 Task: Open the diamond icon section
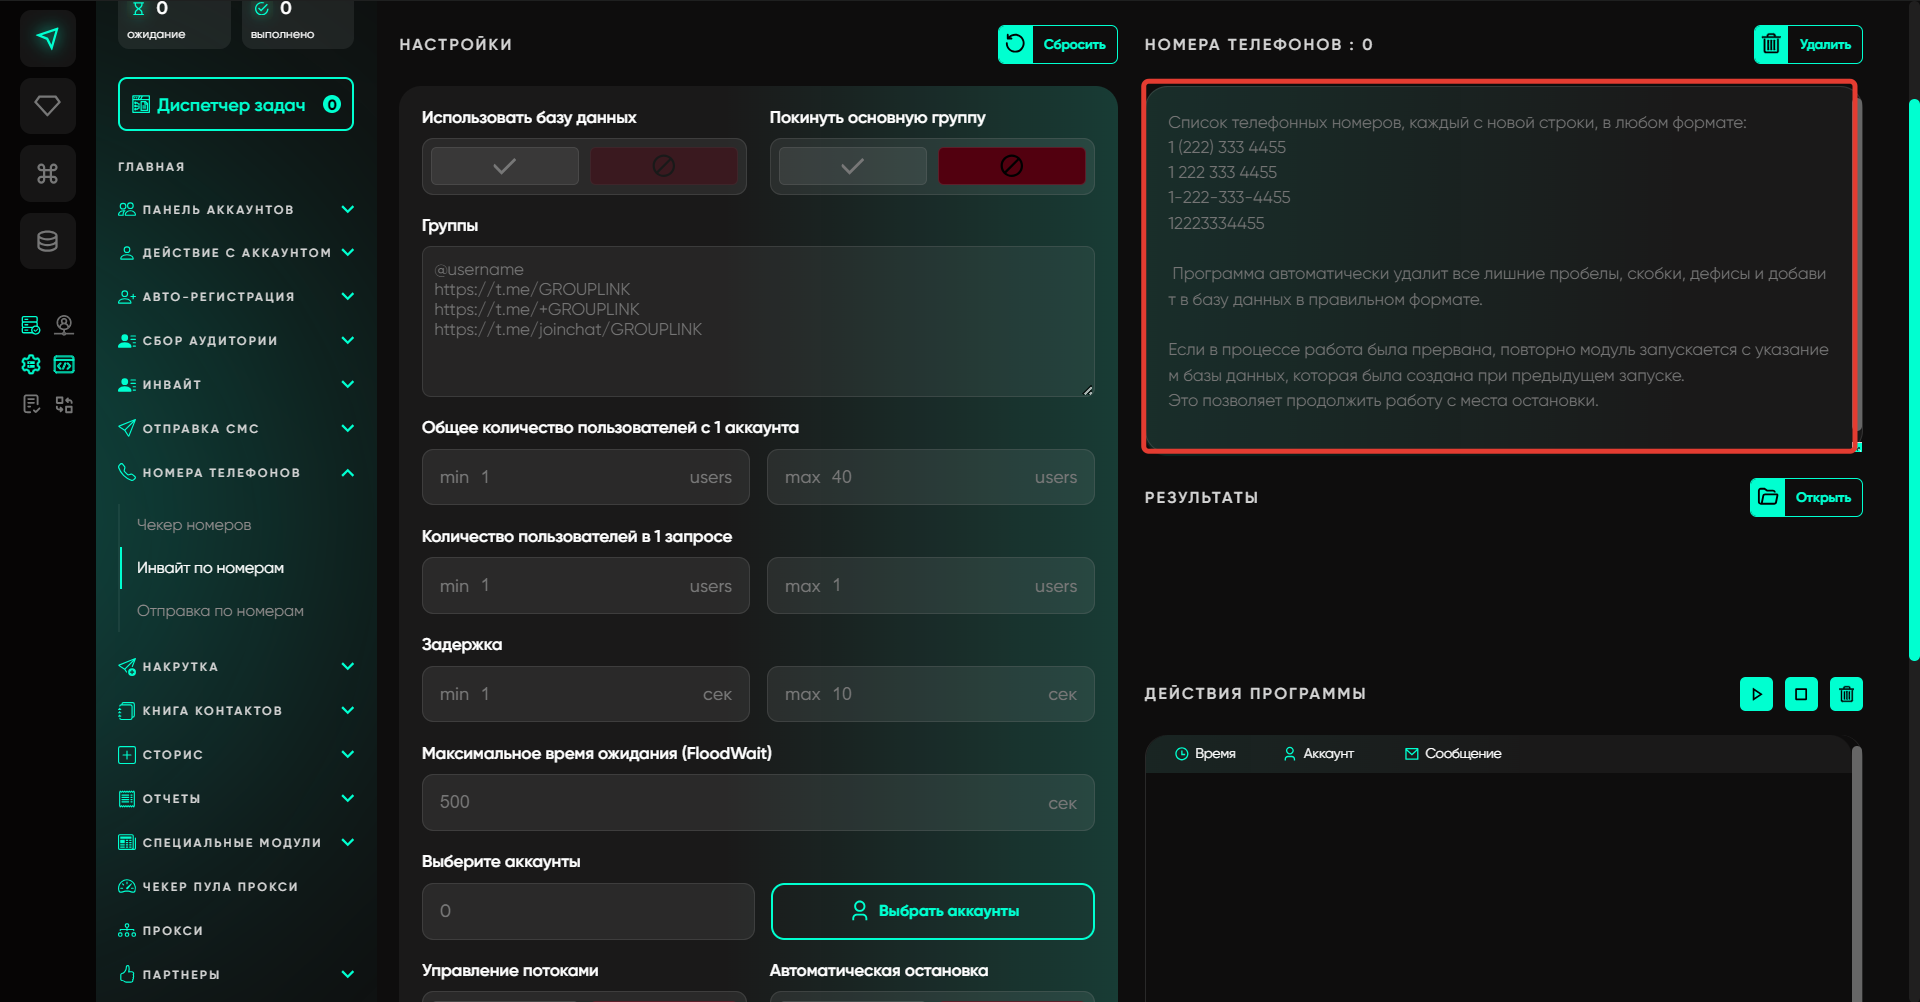pyautogui.click(x=48, y=106)
